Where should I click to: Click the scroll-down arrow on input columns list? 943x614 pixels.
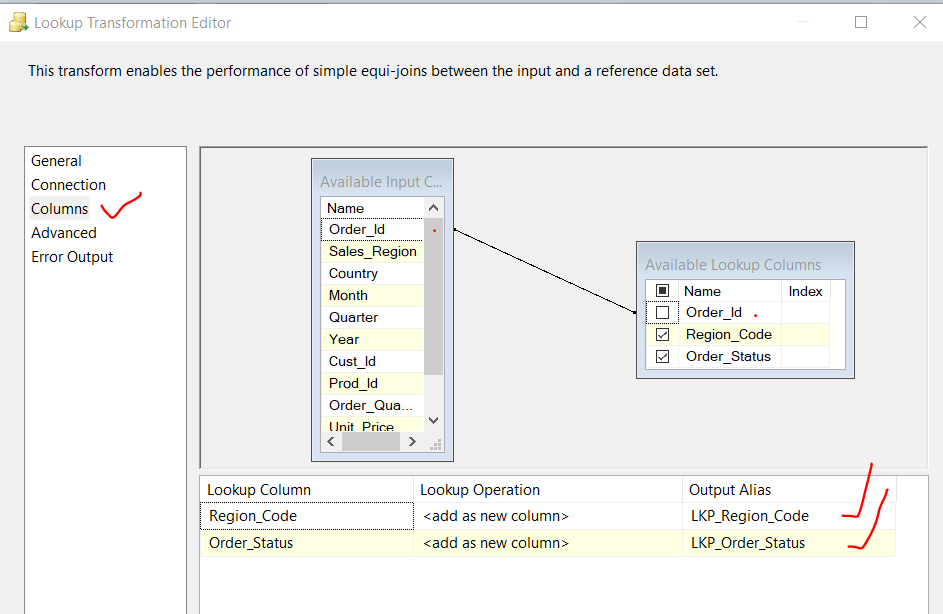coord(431,419)
